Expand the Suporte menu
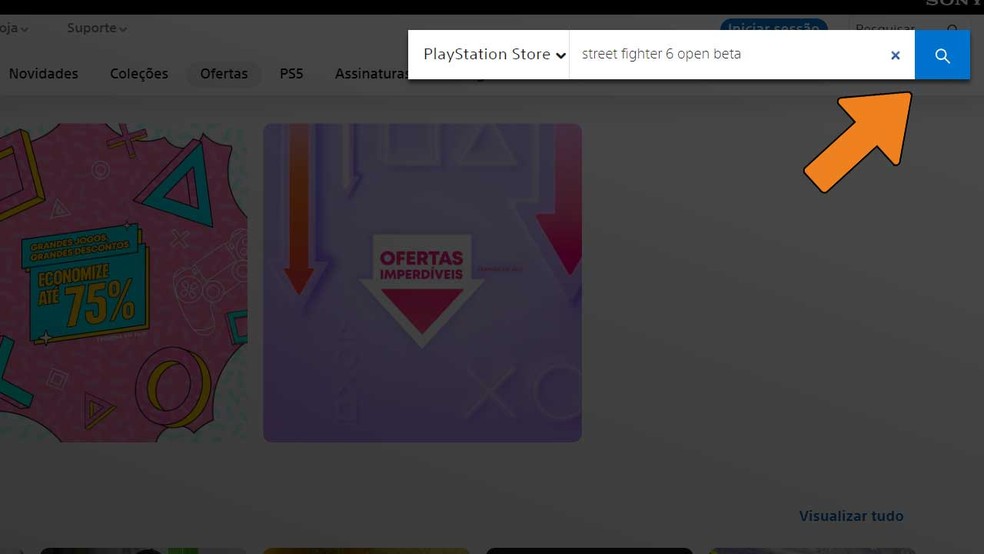984x554 pixels. tap(97, 28)
